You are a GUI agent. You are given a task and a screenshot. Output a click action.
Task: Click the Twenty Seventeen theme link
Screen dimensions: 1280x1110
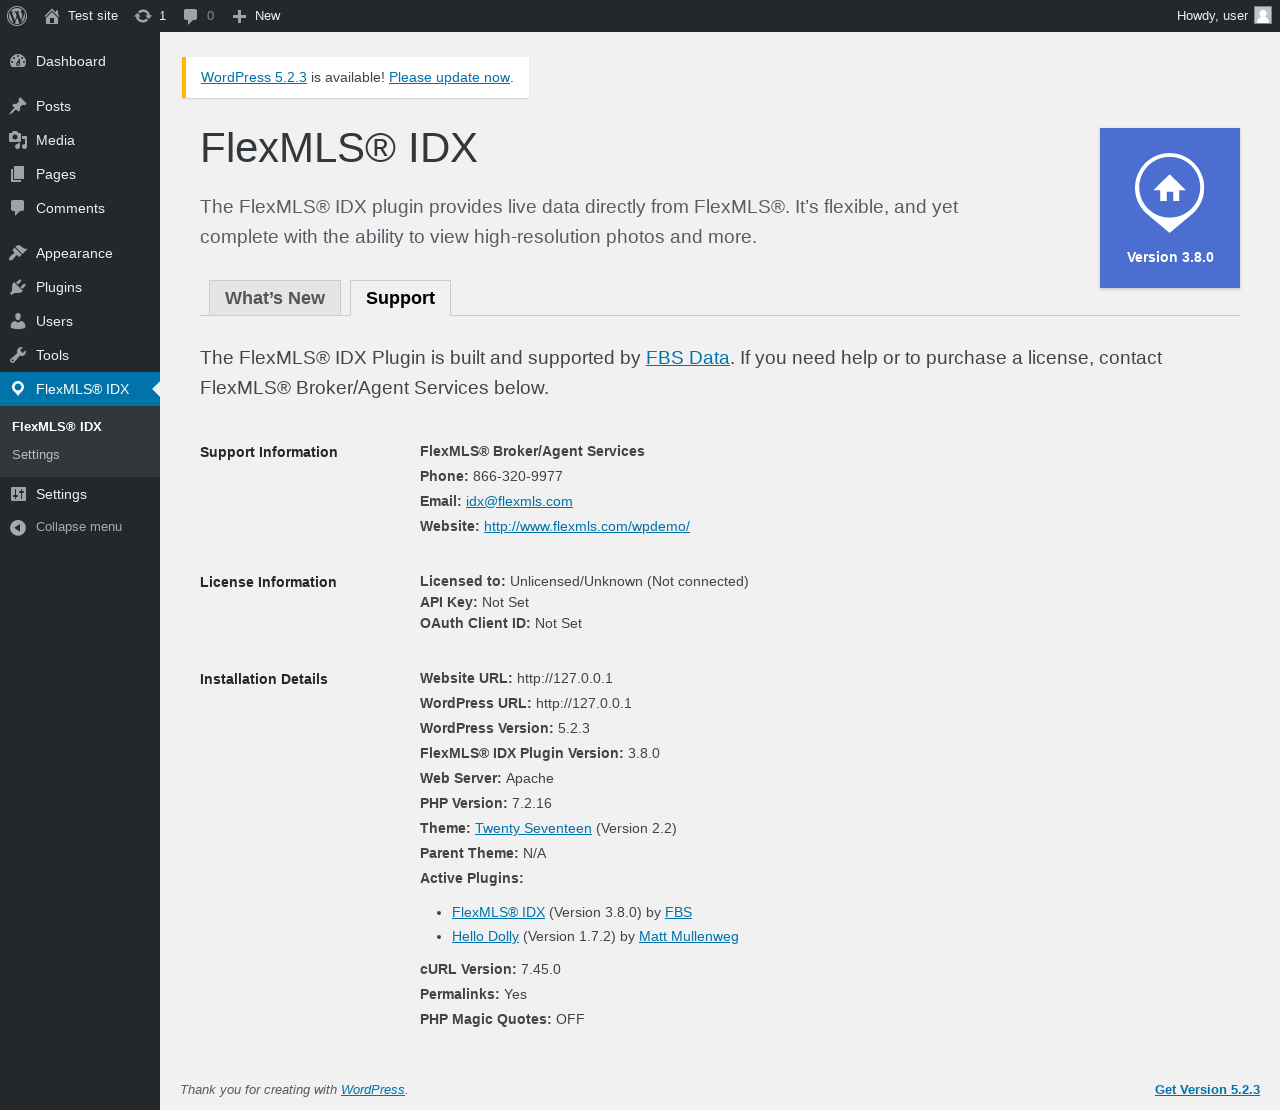(533, 828)
